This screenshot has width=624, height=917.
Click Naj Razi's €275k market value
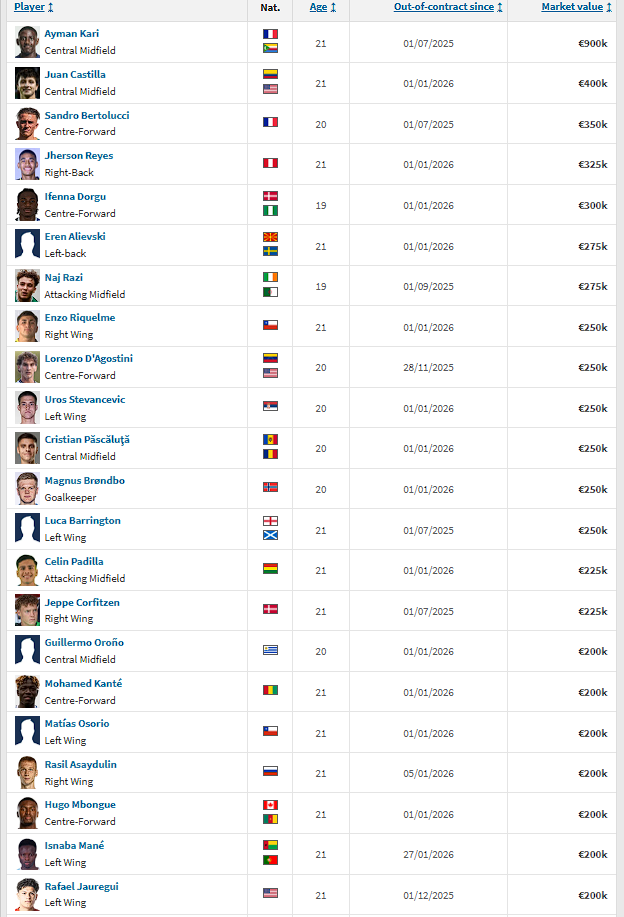[x=592, y=287]
